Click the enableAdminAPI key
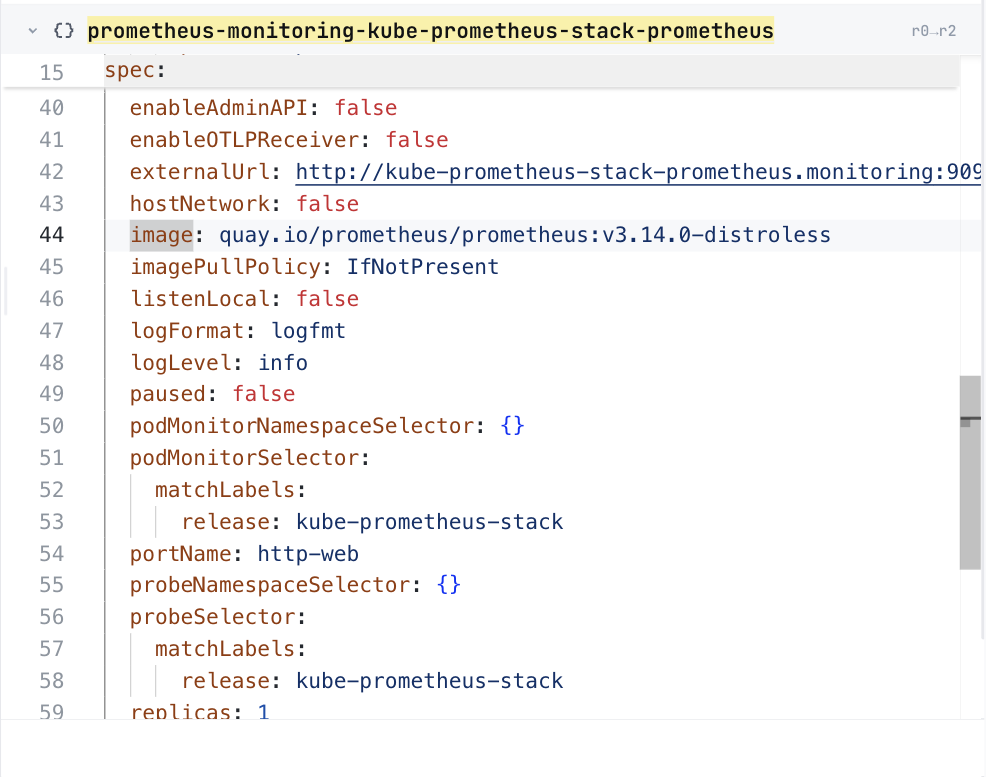 218,108
